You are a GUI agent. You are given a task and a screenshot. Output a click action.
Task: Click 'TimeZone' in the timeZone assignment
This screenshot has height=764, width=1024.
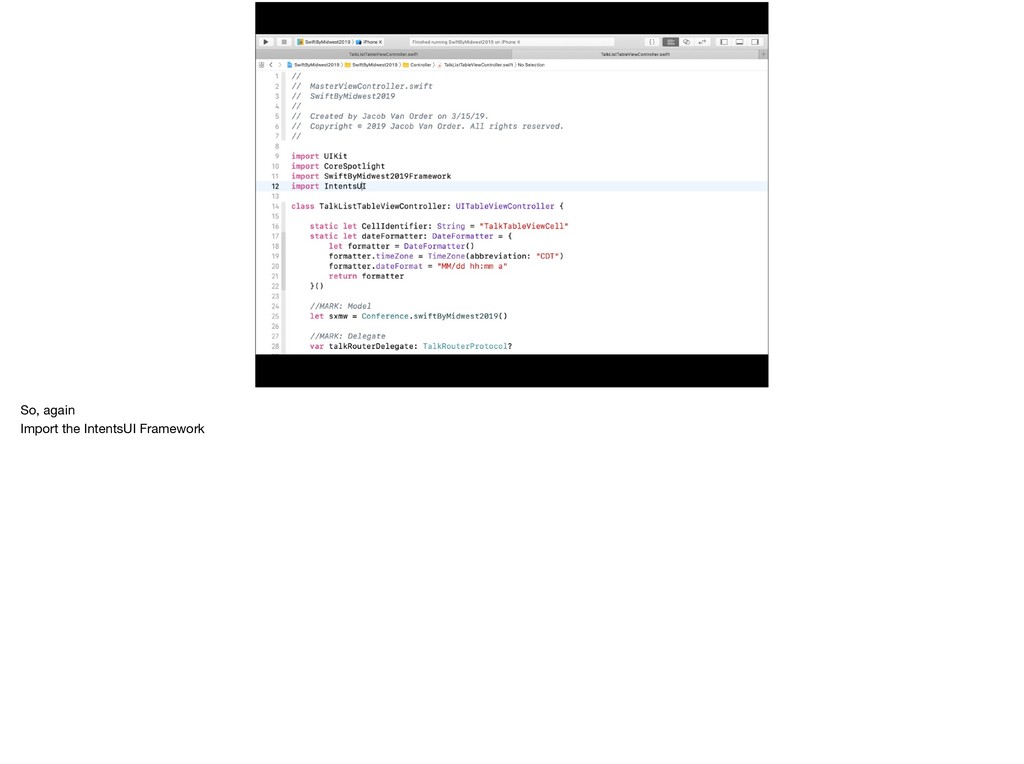click(446, 257)
